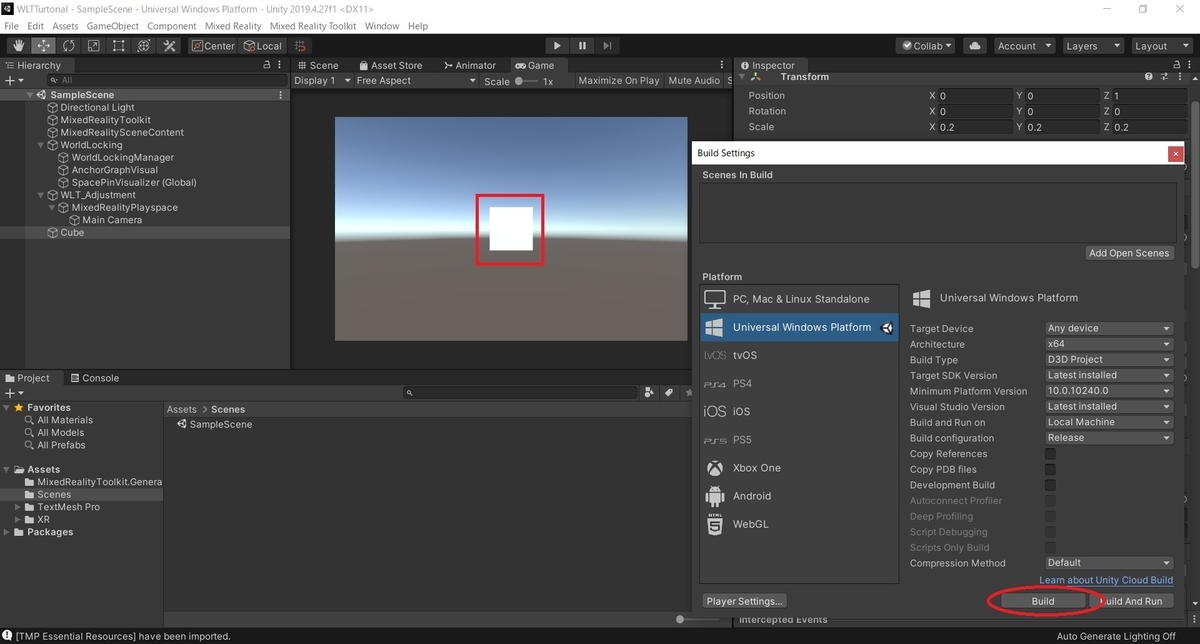The height and width of the screenshot is (644, 1200).
Task: Toggle Maximize On Play
Action: (x=619, y=80)
